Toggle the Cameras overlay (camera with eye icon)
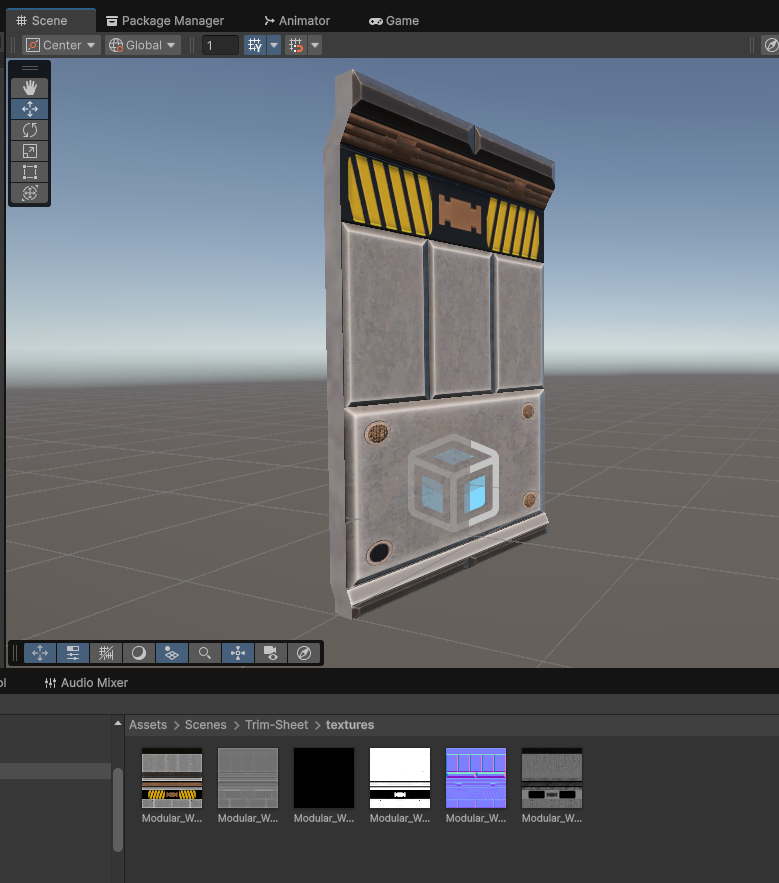779x883 pixels. point(271,653)
